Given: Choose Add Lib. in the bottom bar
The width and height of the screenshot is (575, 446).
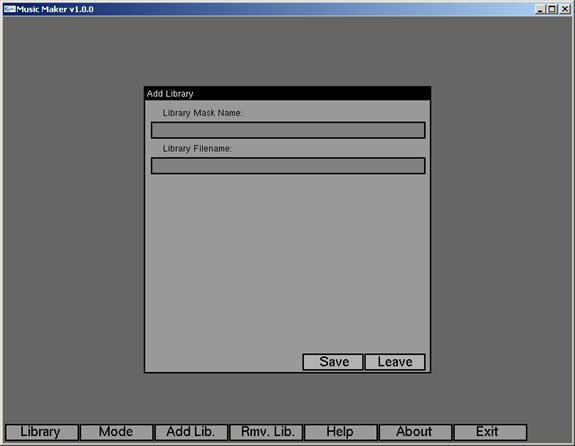Looking at the screenshot, I should tap(191, 432).
